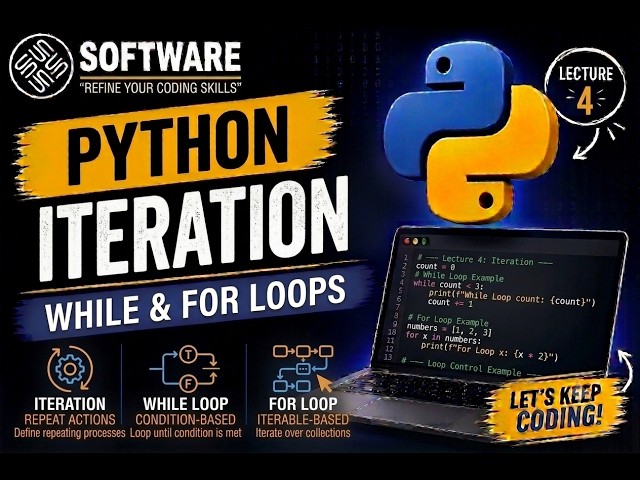Click the CONDITION-BASED subtitle

tap(186, 420)
